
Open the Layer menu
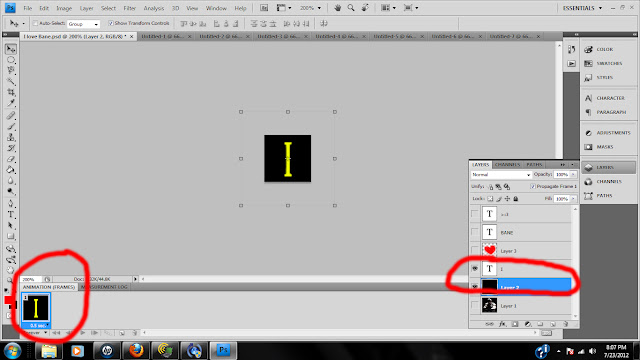click(x=86, y=8)
